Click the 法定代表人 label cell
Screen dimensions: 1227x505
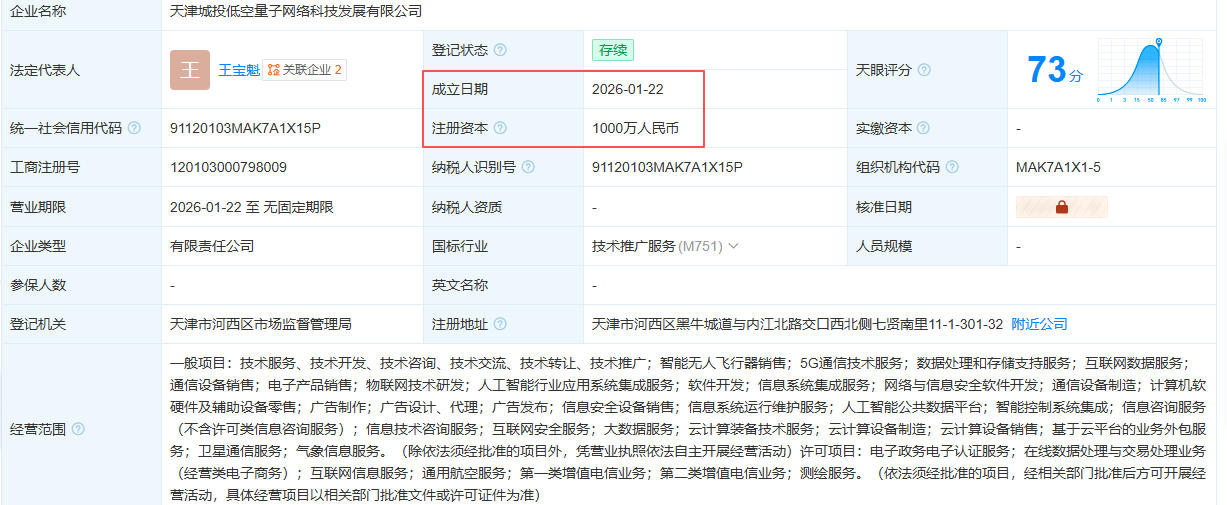pyautogui.click(x=81, y=70)
